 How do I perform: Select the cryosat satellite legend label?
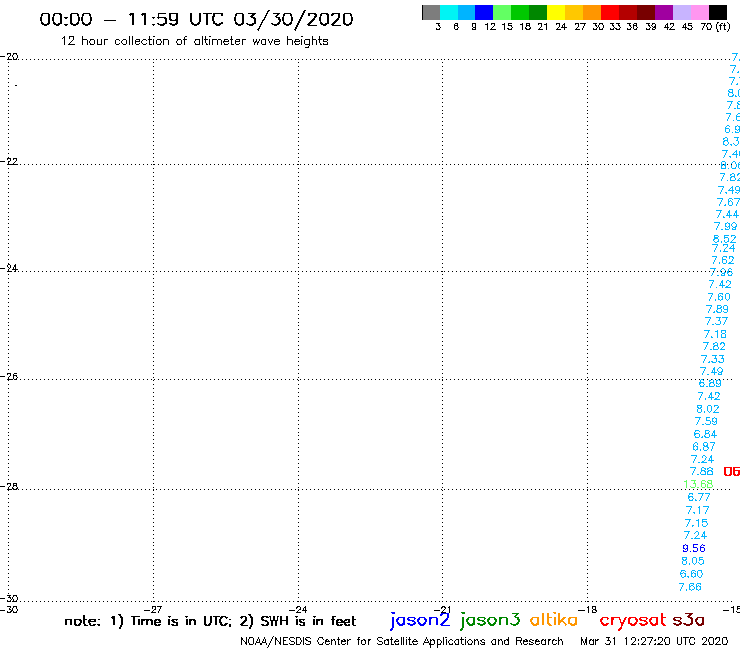point(633,621)
